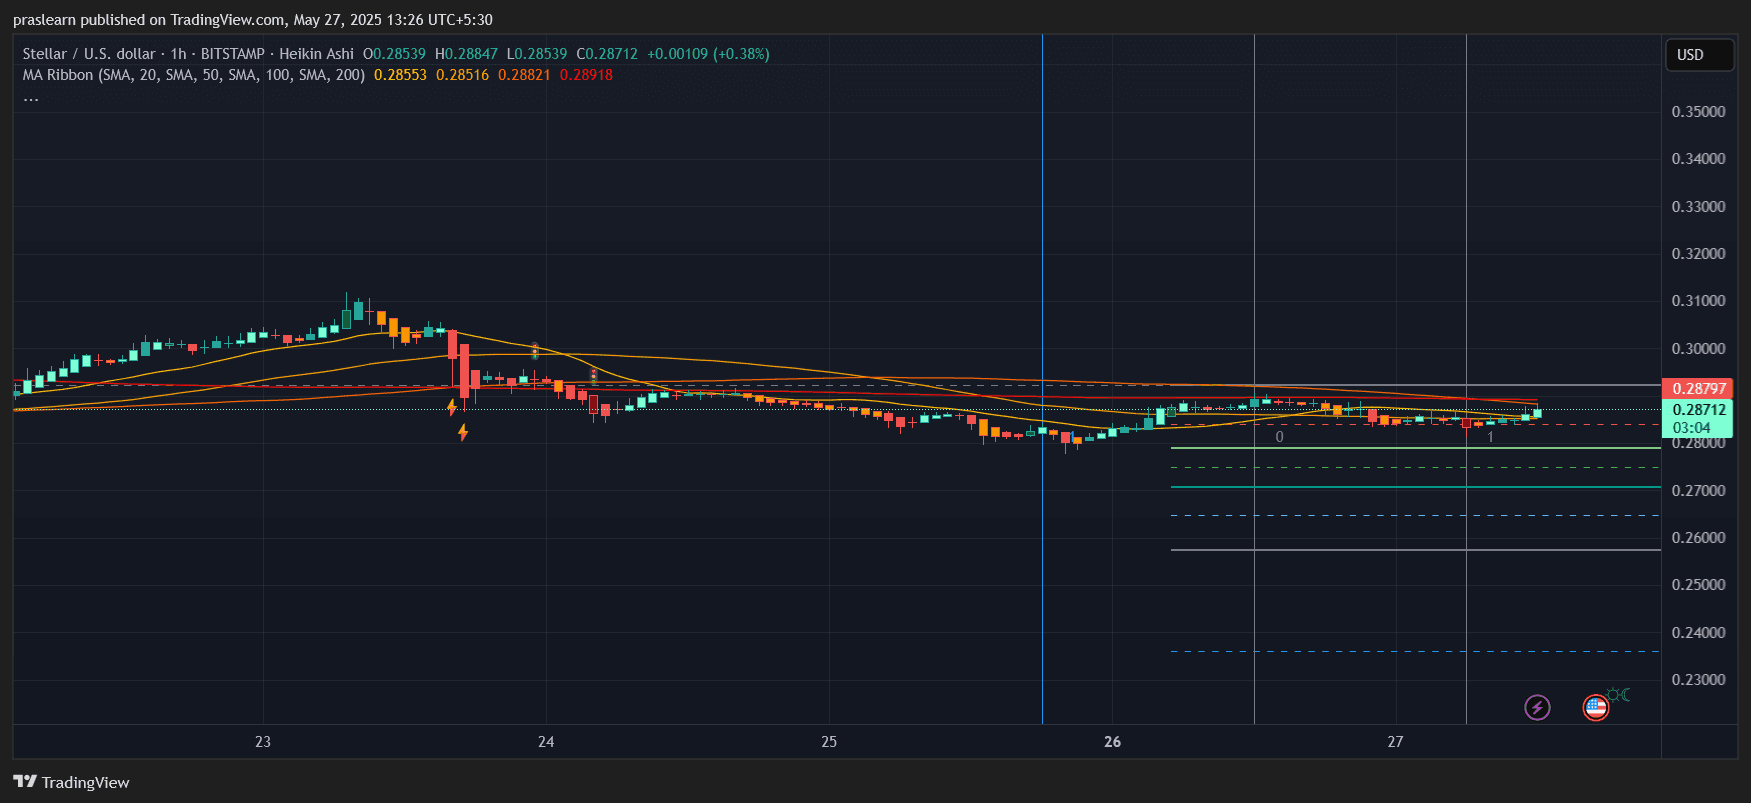The height and width of the screenshot is (803, 1751).
Task: Click the +0.00109 (+0.38%) change value
Action: (x=708, y=54)
